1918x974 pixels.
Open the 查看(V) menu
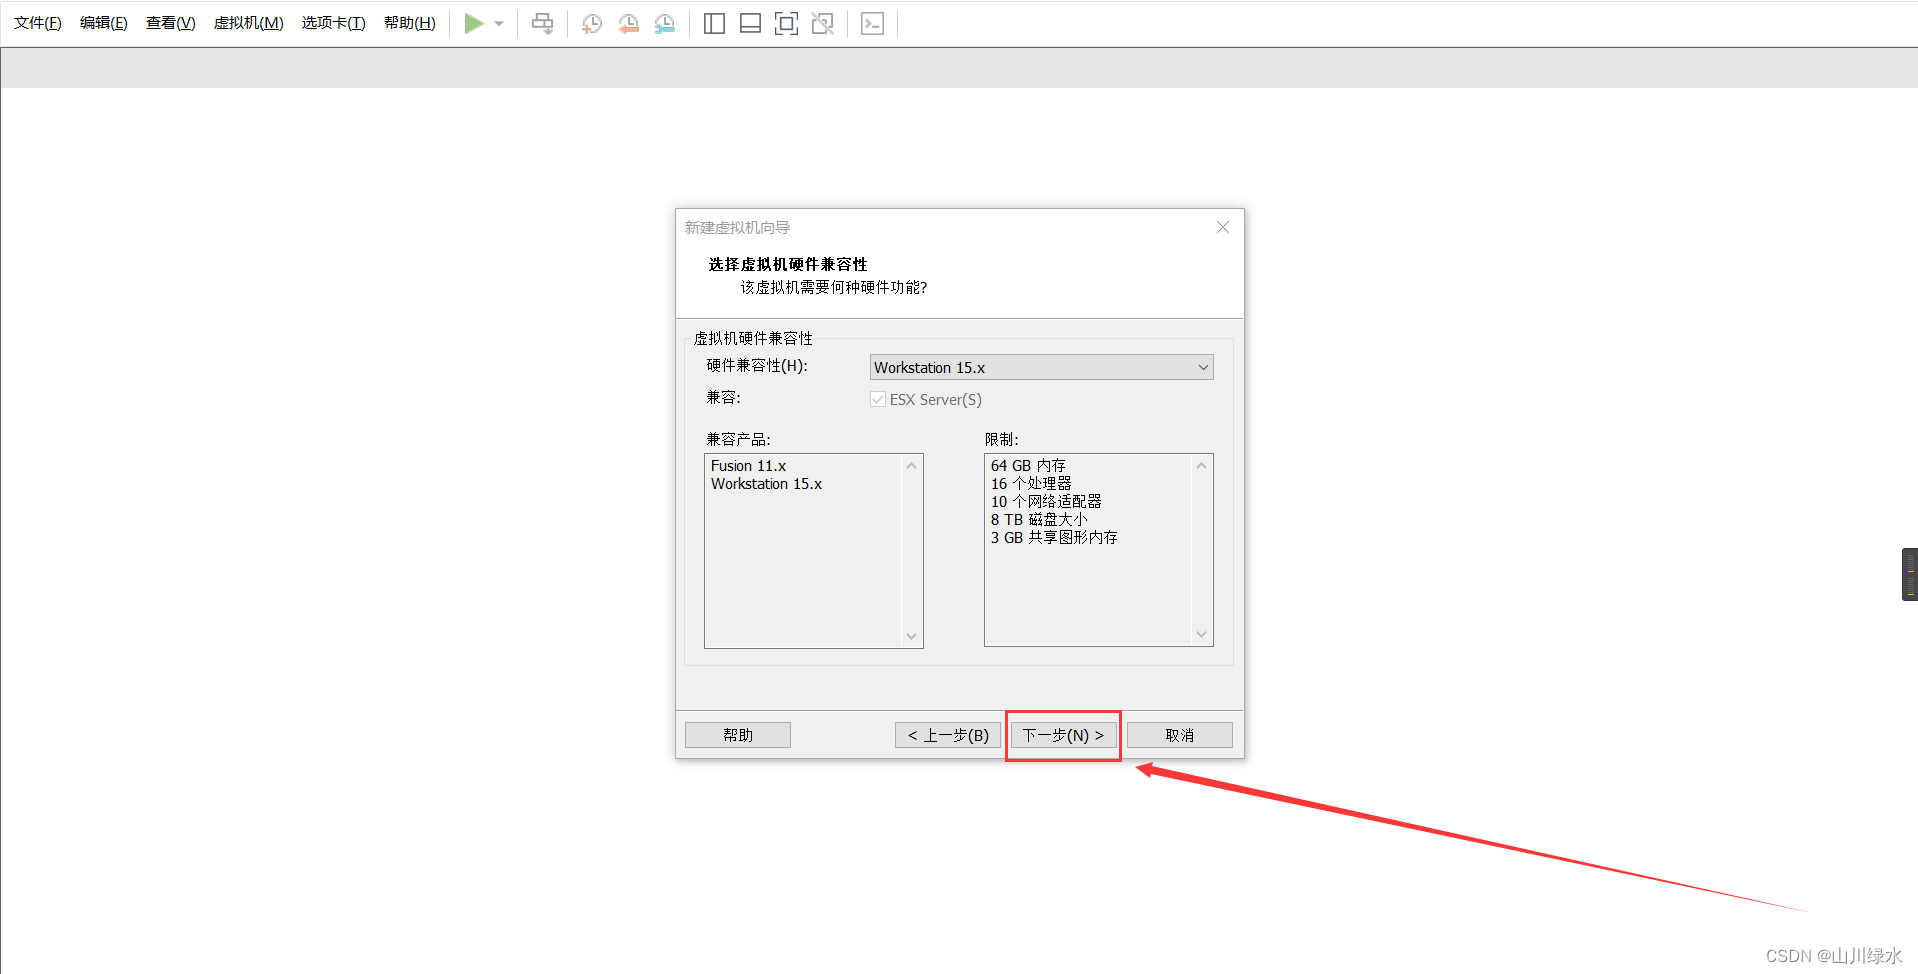[x=171, y=23]
